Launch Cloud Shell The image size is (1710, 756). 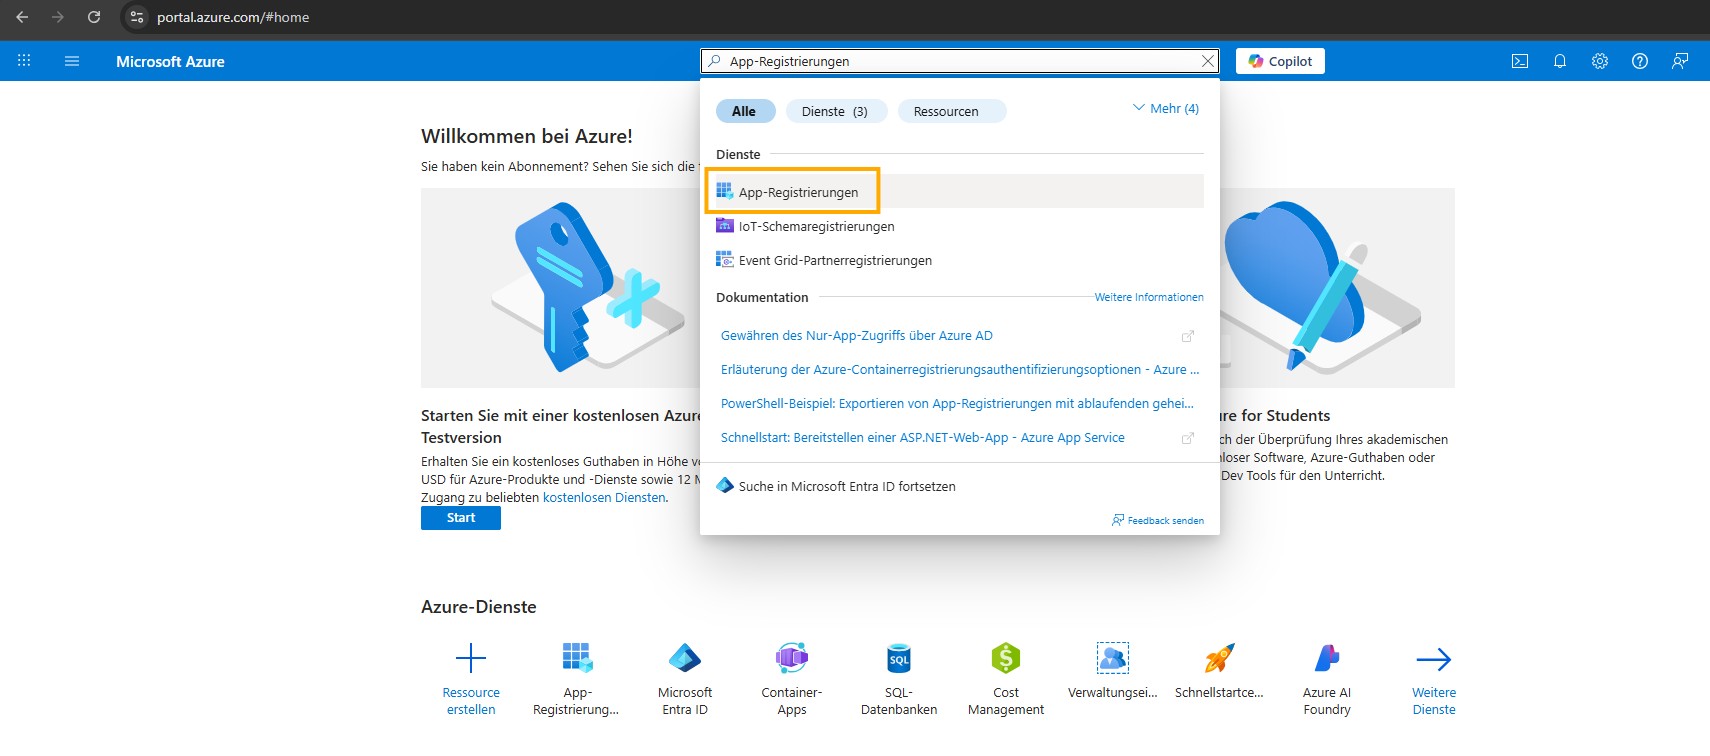click(1520, 61)
